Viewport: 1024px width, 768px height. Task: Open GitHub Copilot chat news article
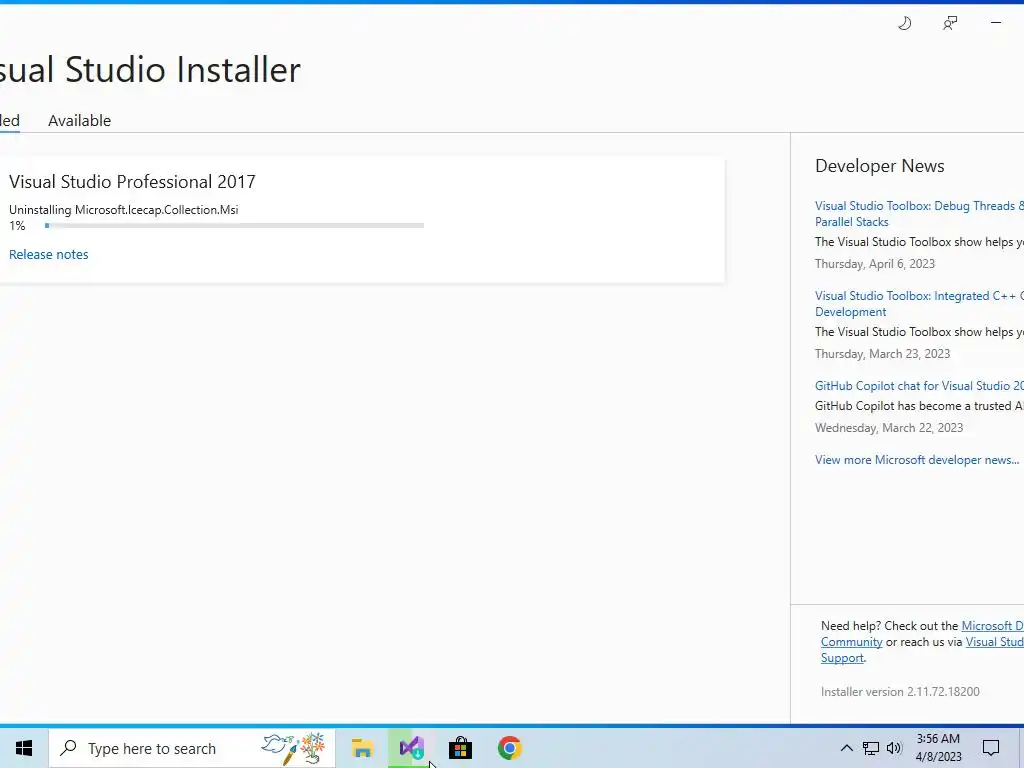[x=919, y=386]
